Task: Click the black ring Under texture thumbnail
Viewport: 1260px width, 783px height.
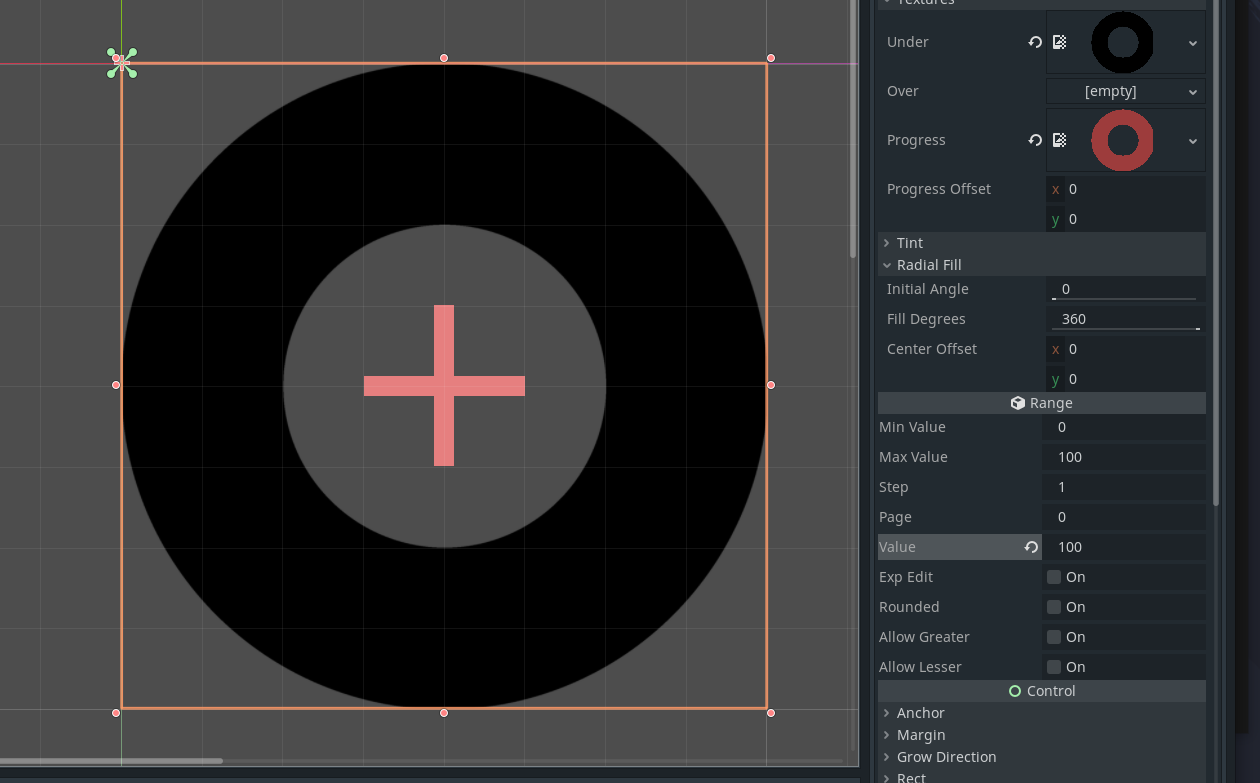Action: coord(1122,42)
